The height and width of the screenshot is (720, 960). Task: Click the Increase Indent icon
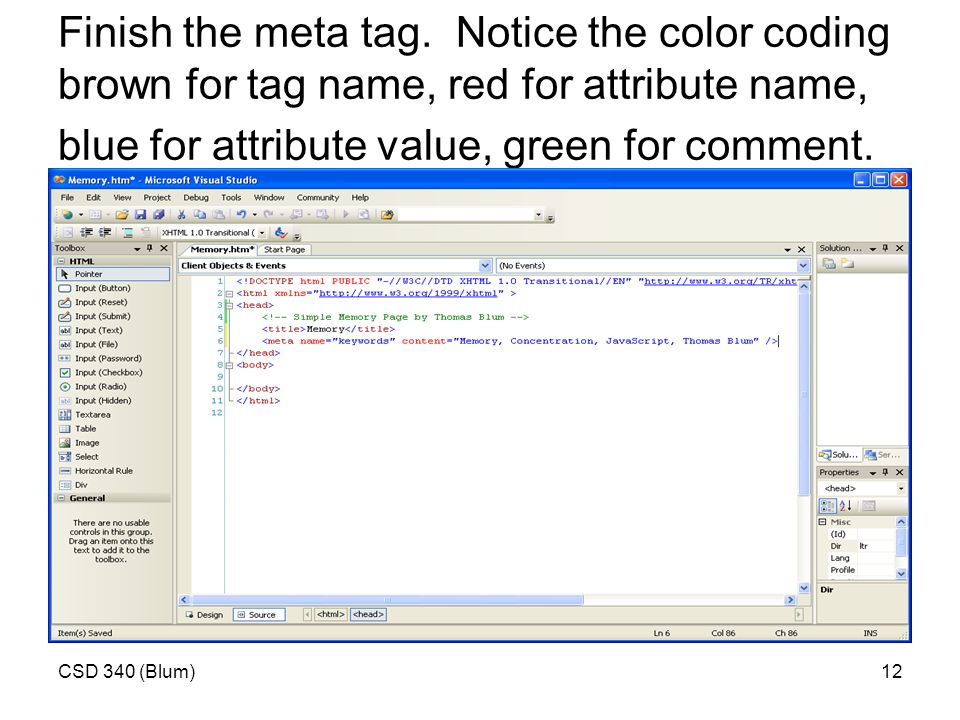pyautogui.click(x=105, y=233)
